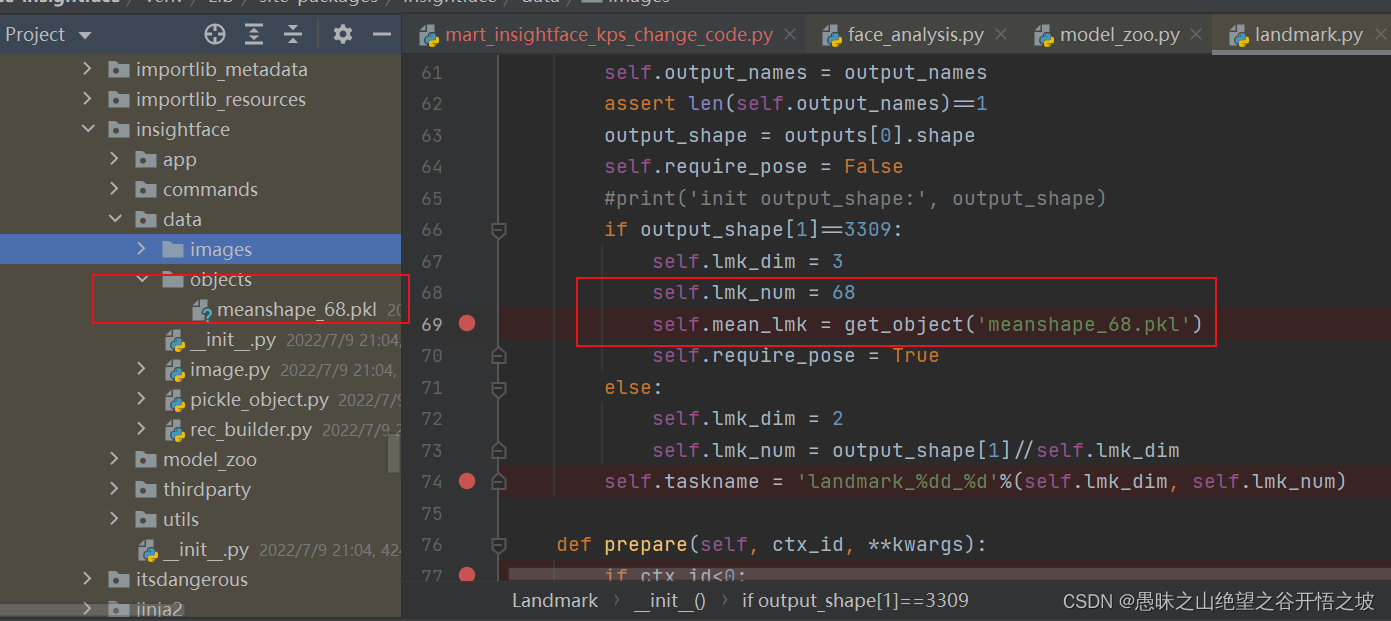This screenshot has height=621, width=1391.
Task: Remove the breakpoint on line 77
Action: click(466, 574)
